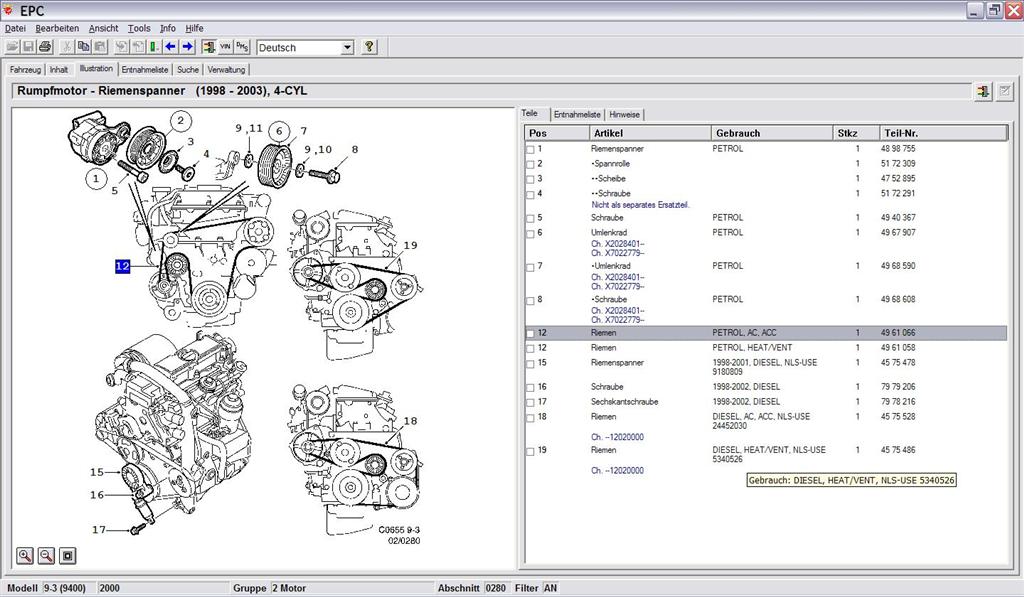Viewport: 1024px width, 597px height.
Task: Check the box for Pos 1 Riemenspanner
Action: [x=530, y=150]
